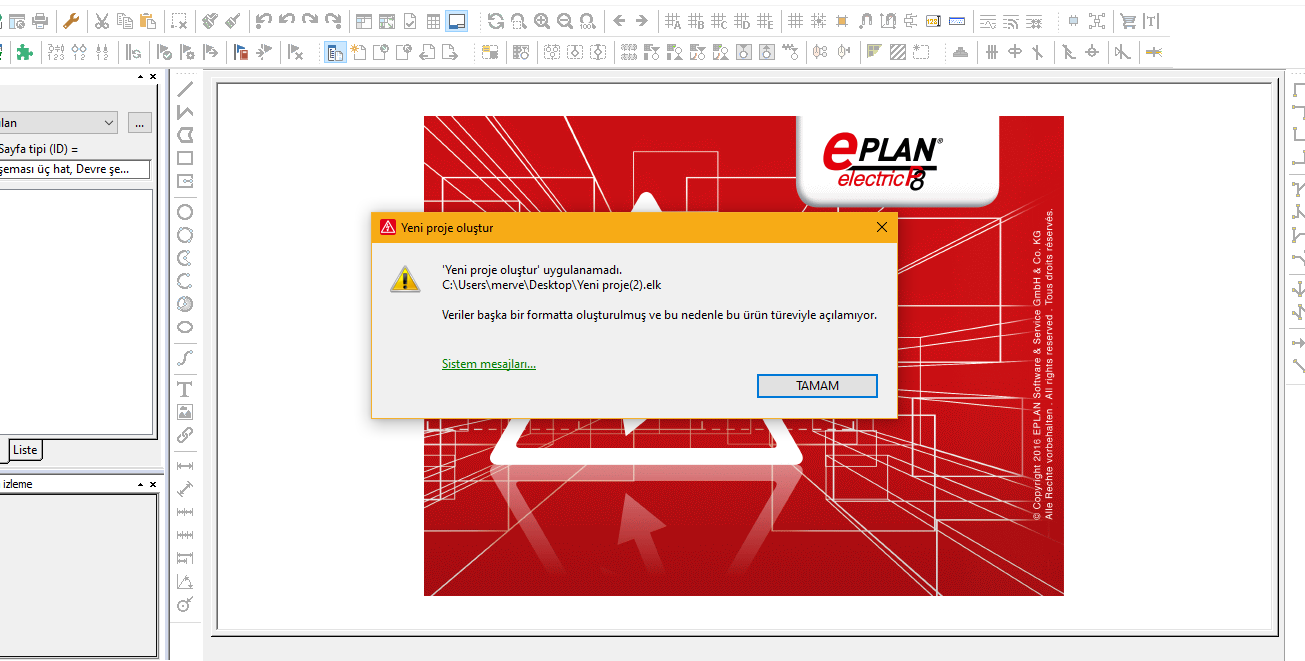Close the Yeni proje oluştur dialog
The image size is (1305, 661).
click(x=881, y=227)
